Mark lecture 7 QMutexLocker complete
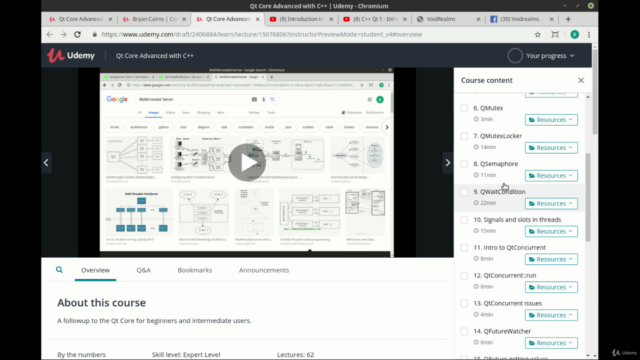 click(x=464, y=136)
